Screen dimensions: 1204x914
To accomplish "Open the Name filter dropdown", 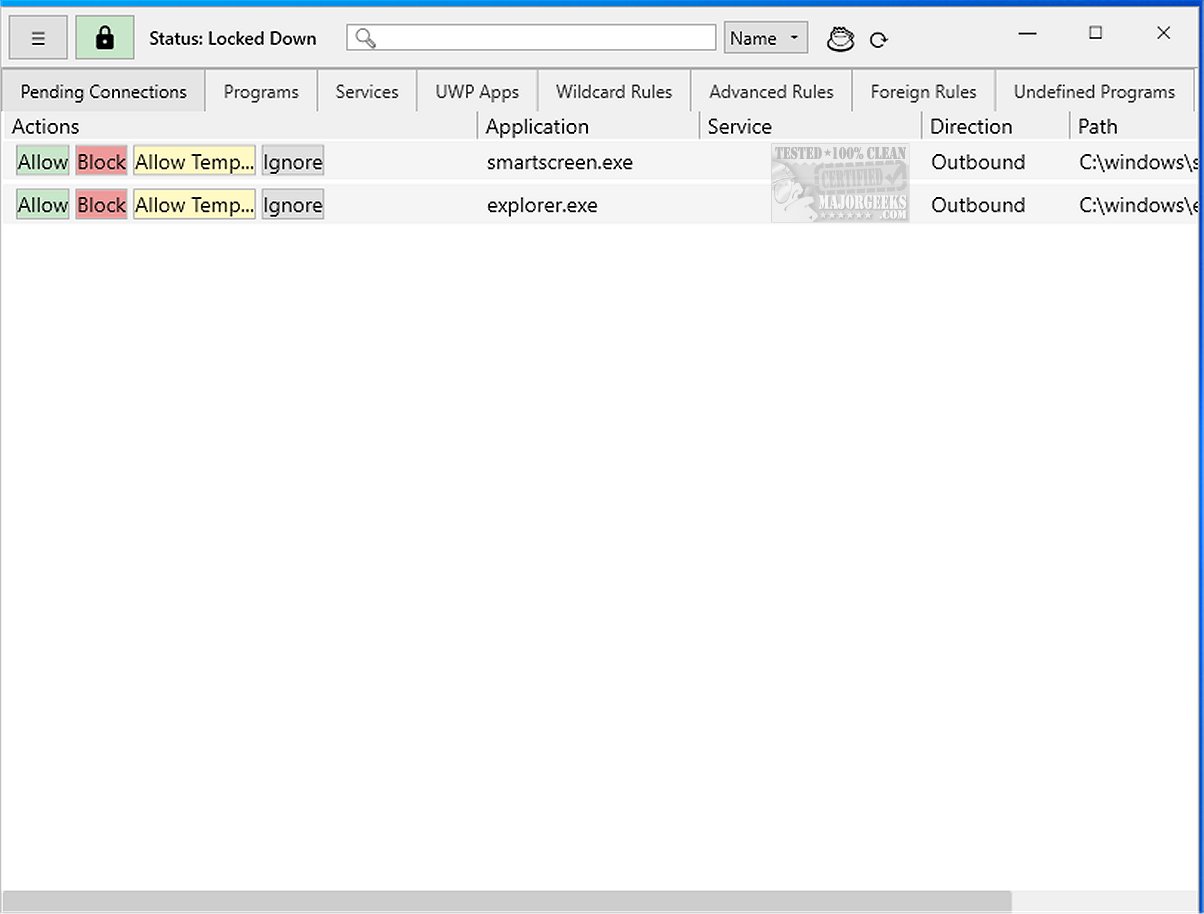I will coord(766,38).
